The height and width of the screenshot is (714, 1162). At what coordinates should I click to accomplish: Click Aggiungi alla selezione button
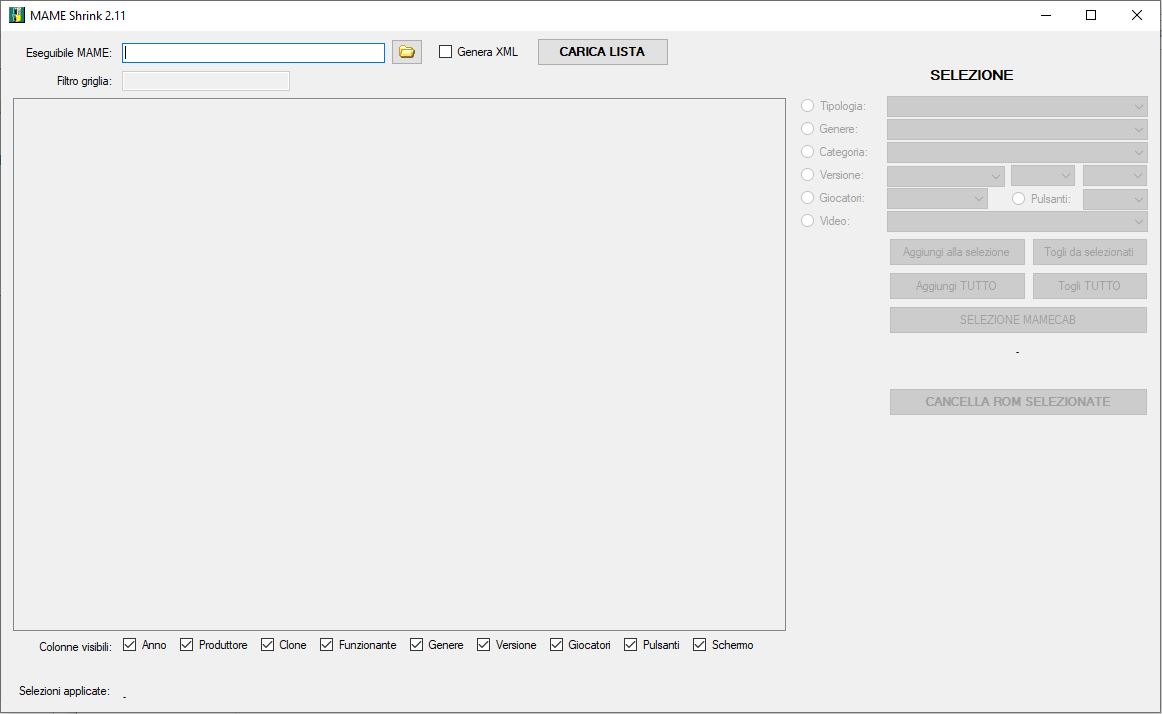click(957, 252)
